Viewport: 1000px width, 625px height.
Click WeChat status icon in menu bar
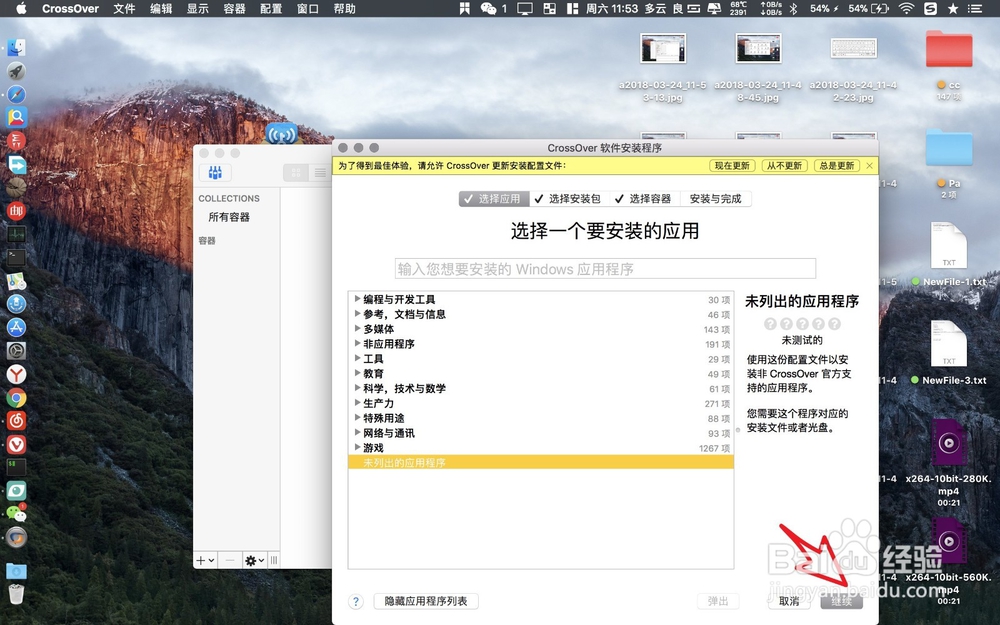[x=489, y=8]
